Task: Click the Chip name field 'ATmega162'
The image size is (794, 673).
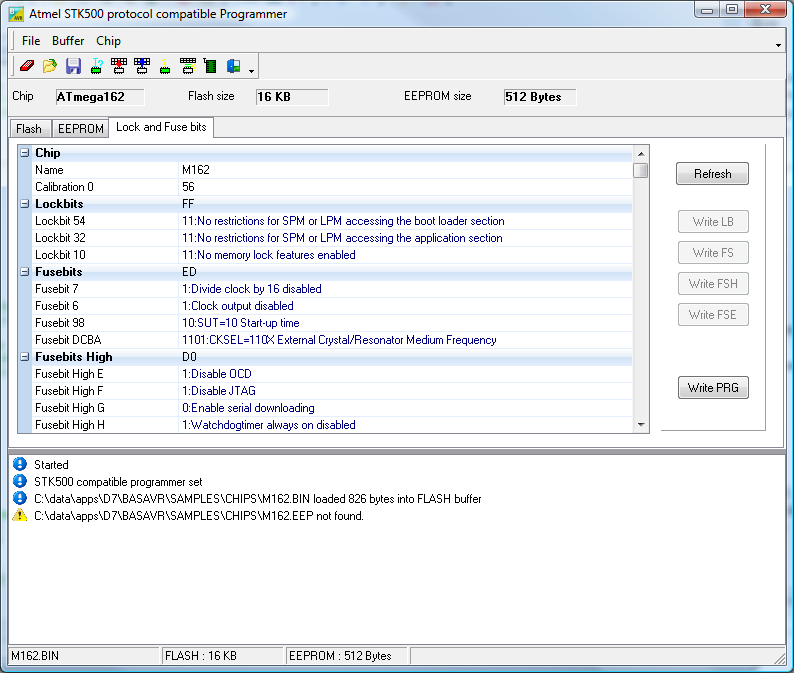Action: coord(100,97)
